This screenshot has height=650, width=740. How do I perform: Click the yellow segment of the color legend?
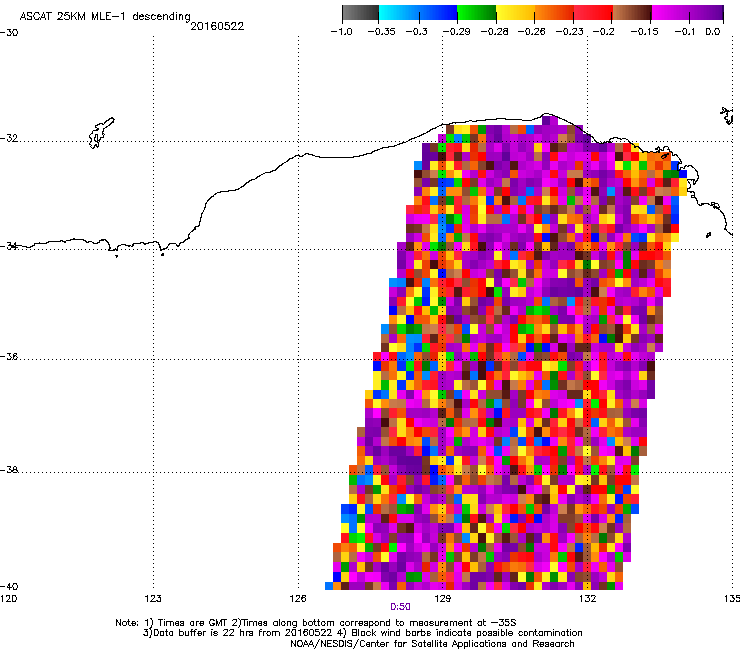coord(515,12)
